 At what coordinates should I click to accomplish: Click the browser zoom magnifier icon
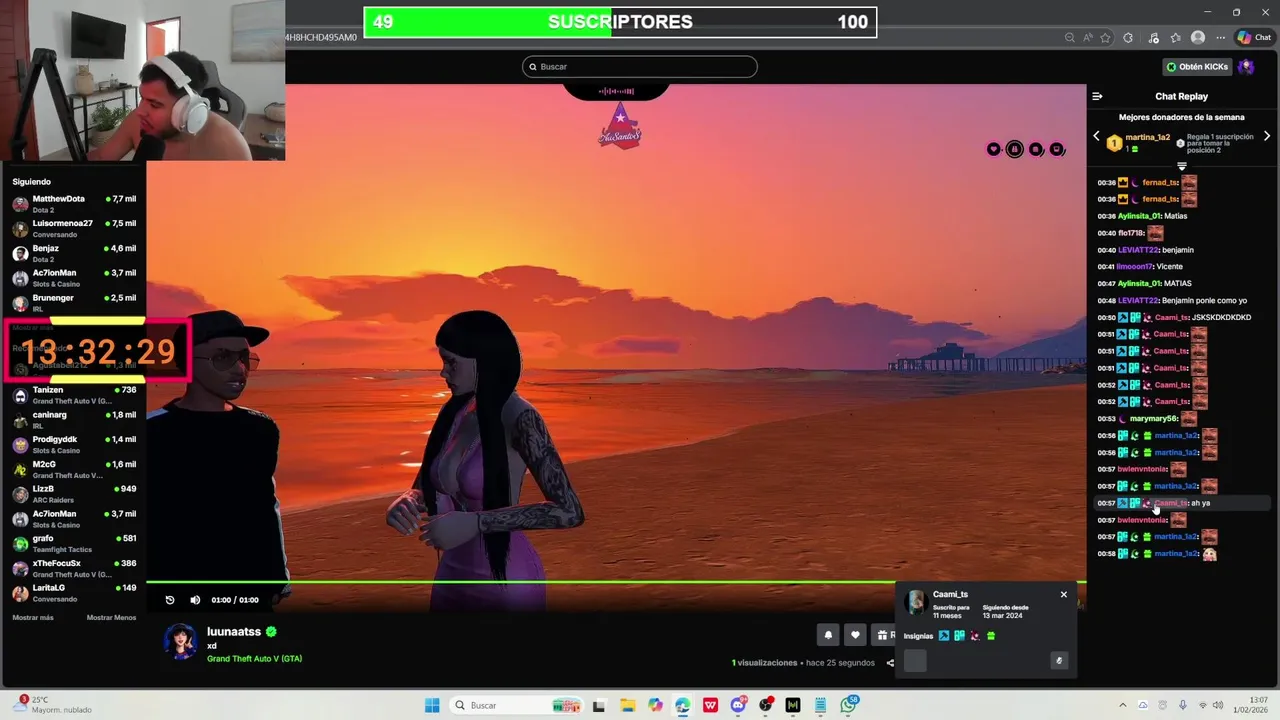click(x=1070, y=38)
